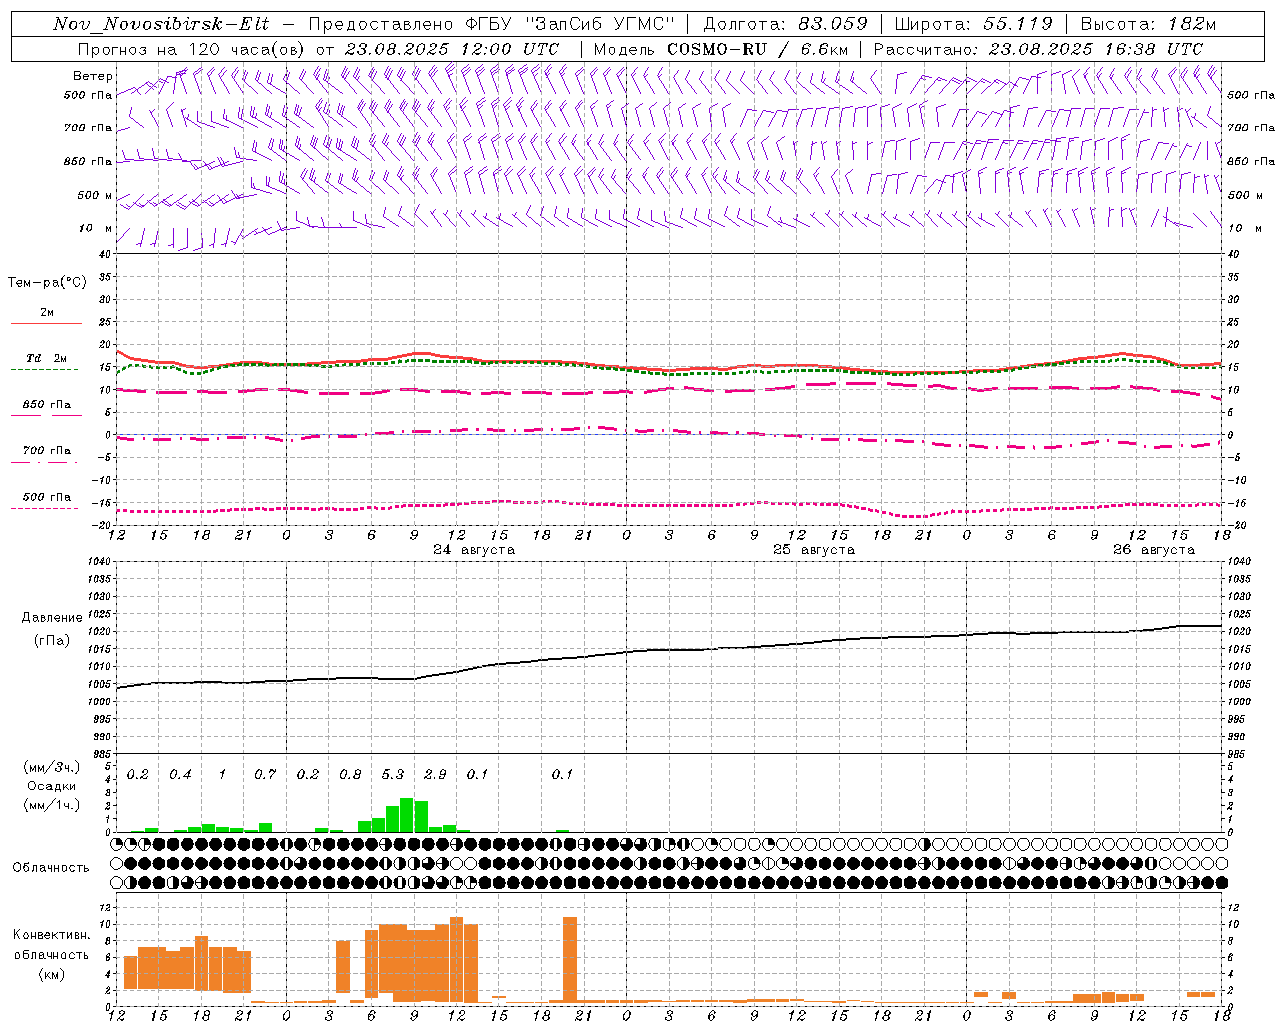Click the tallest green precipitation bar

(x=407, y=815)
